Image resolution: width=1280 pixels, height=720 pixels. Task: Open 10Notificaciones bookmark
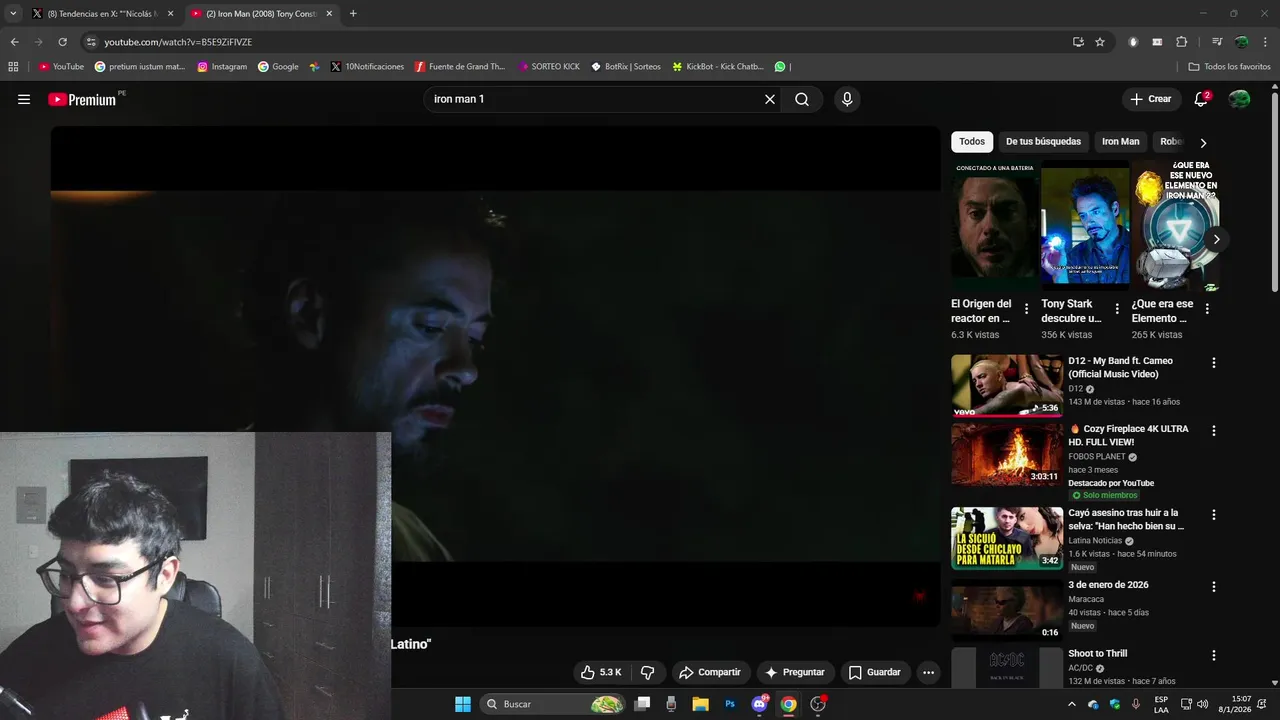(366, 67)
